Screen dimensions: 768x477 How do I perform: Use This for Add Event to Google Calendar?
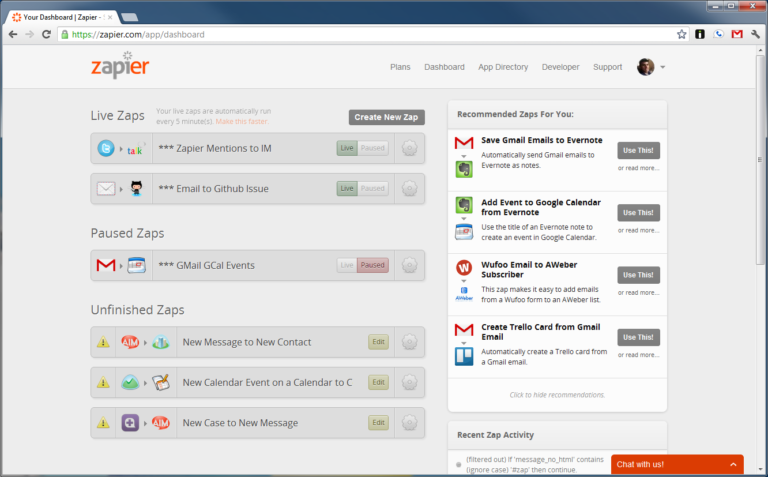[638, 213]
